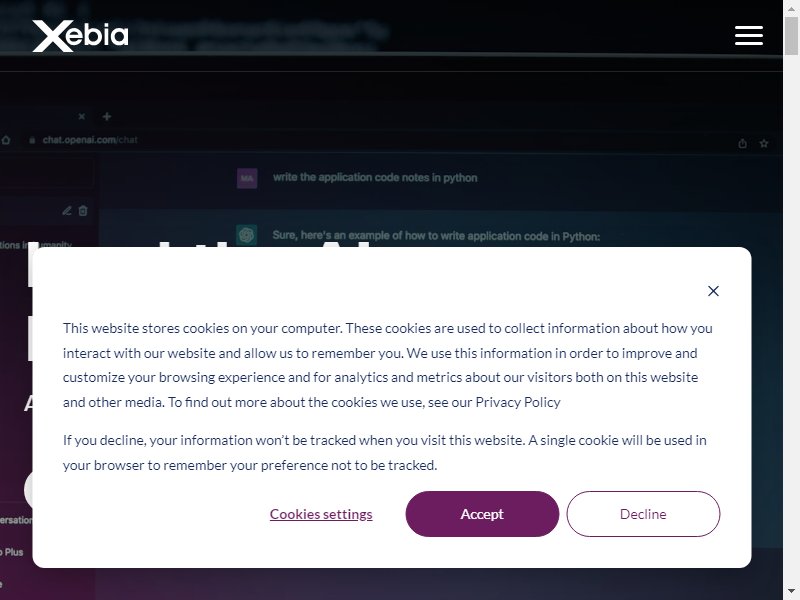
Task: Click the star bookmark icon in background image
Action: click(x=764, y=143)
